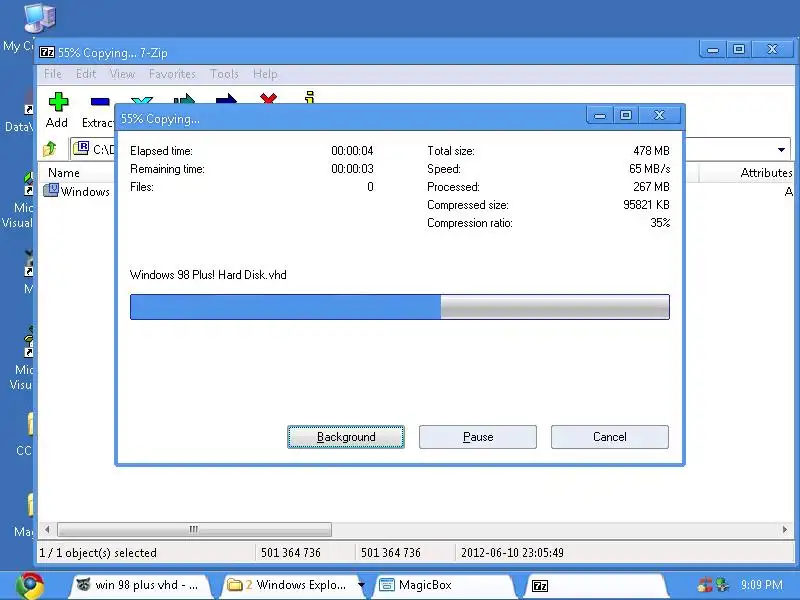This screenshot has height=600, width=800.
Task: Click the '00:00:03' remaining time value
Action: click(x=353, y=169)
